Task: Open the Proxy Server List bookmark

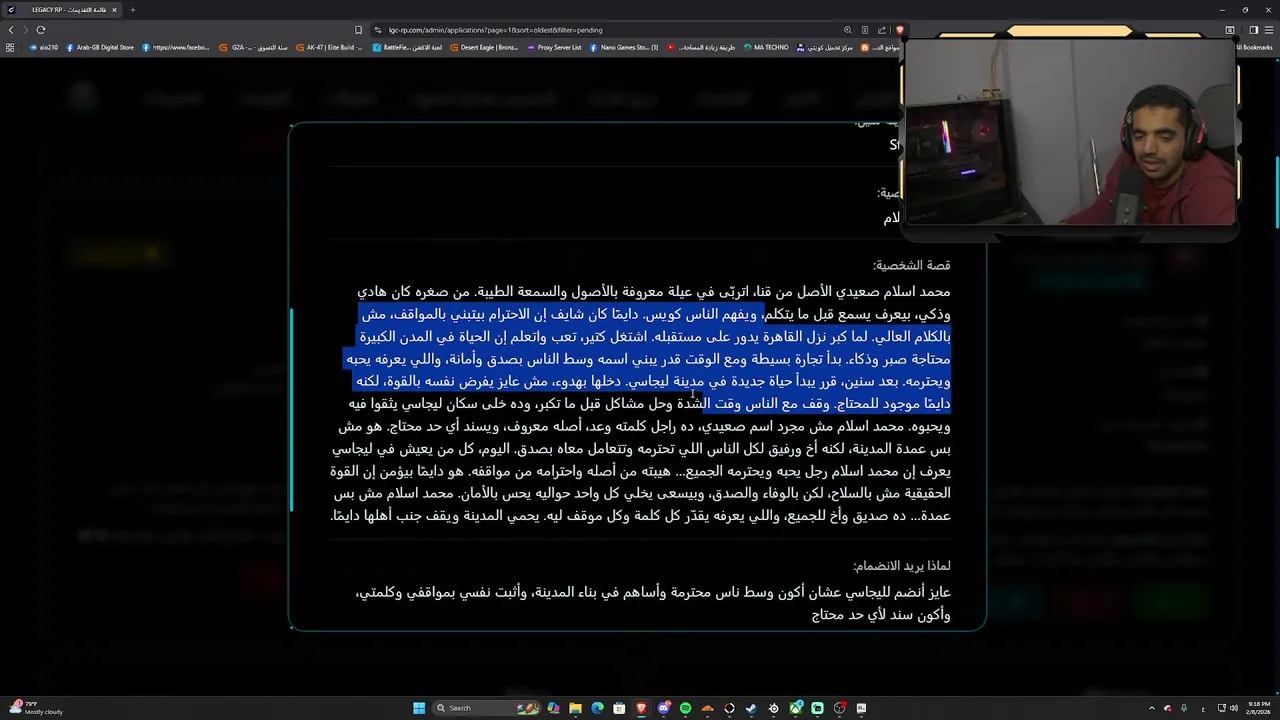Action: (x=554, y=47)
